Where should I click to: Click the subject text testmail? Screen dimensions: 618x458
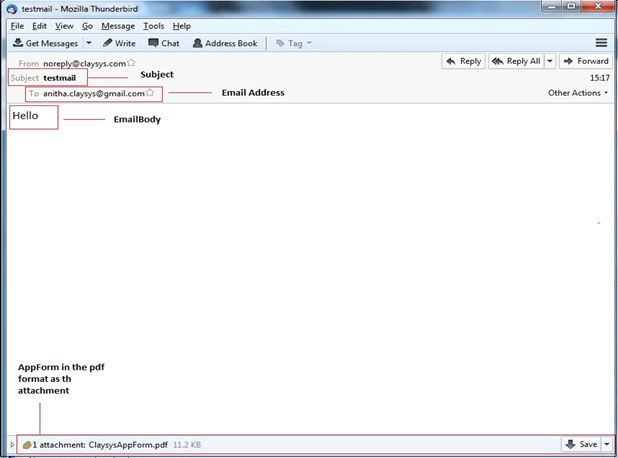(x=60, y=78)
